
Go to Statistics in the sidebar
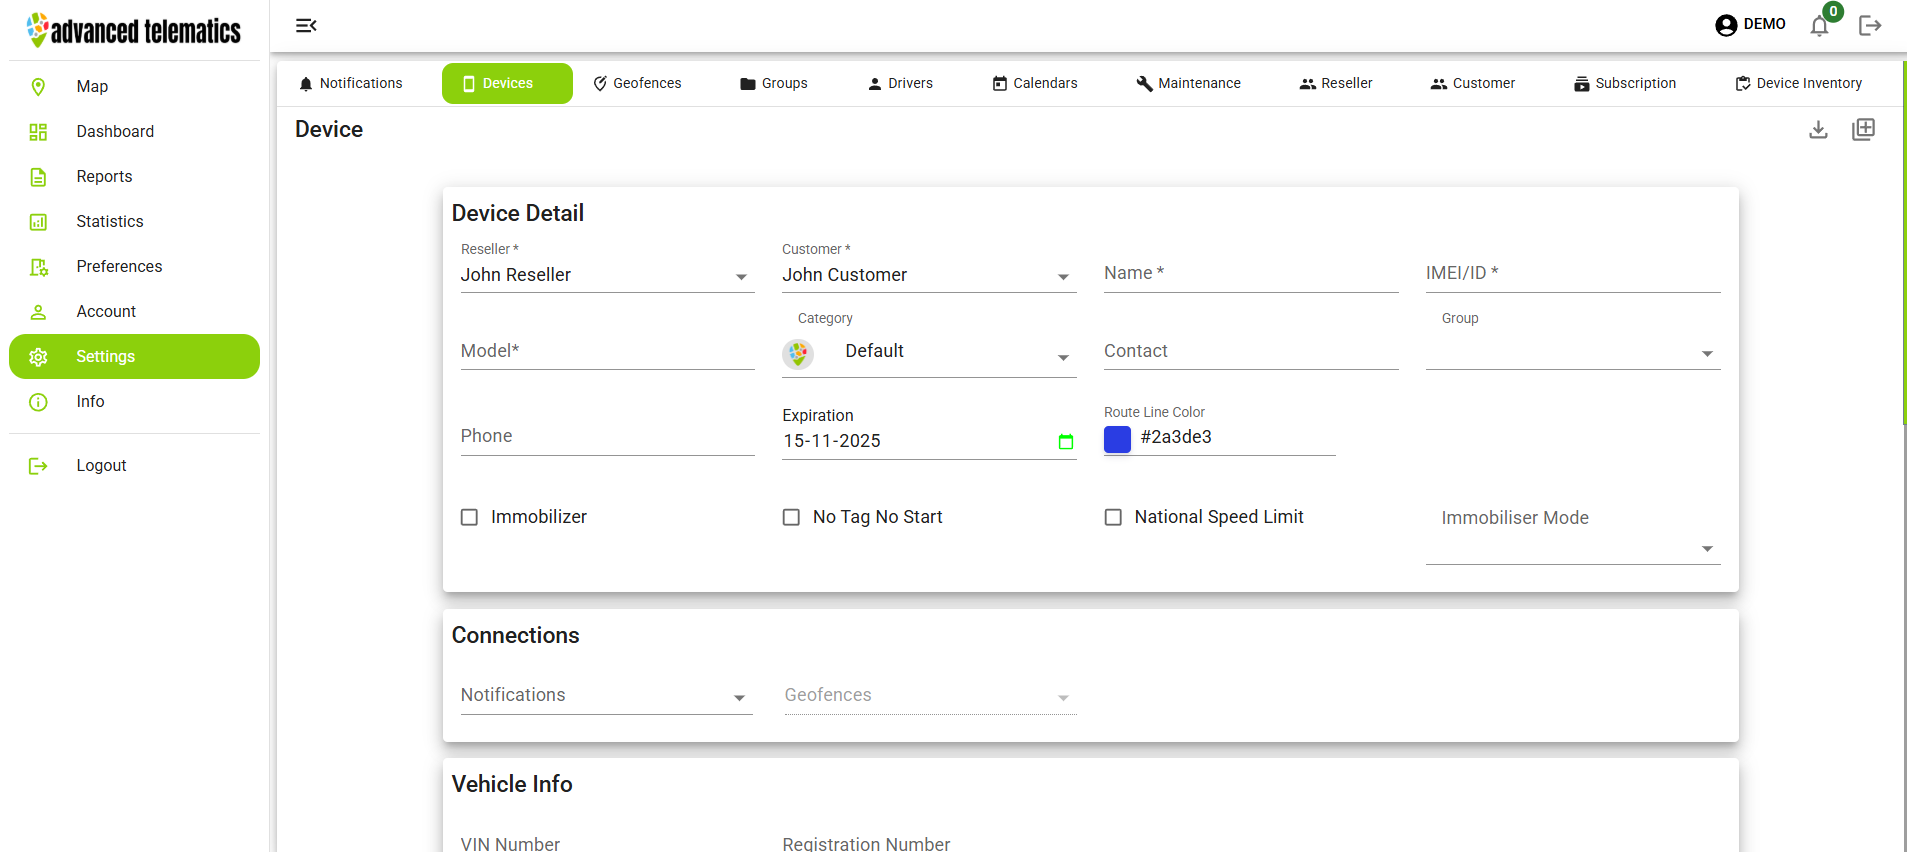(134, 222)
